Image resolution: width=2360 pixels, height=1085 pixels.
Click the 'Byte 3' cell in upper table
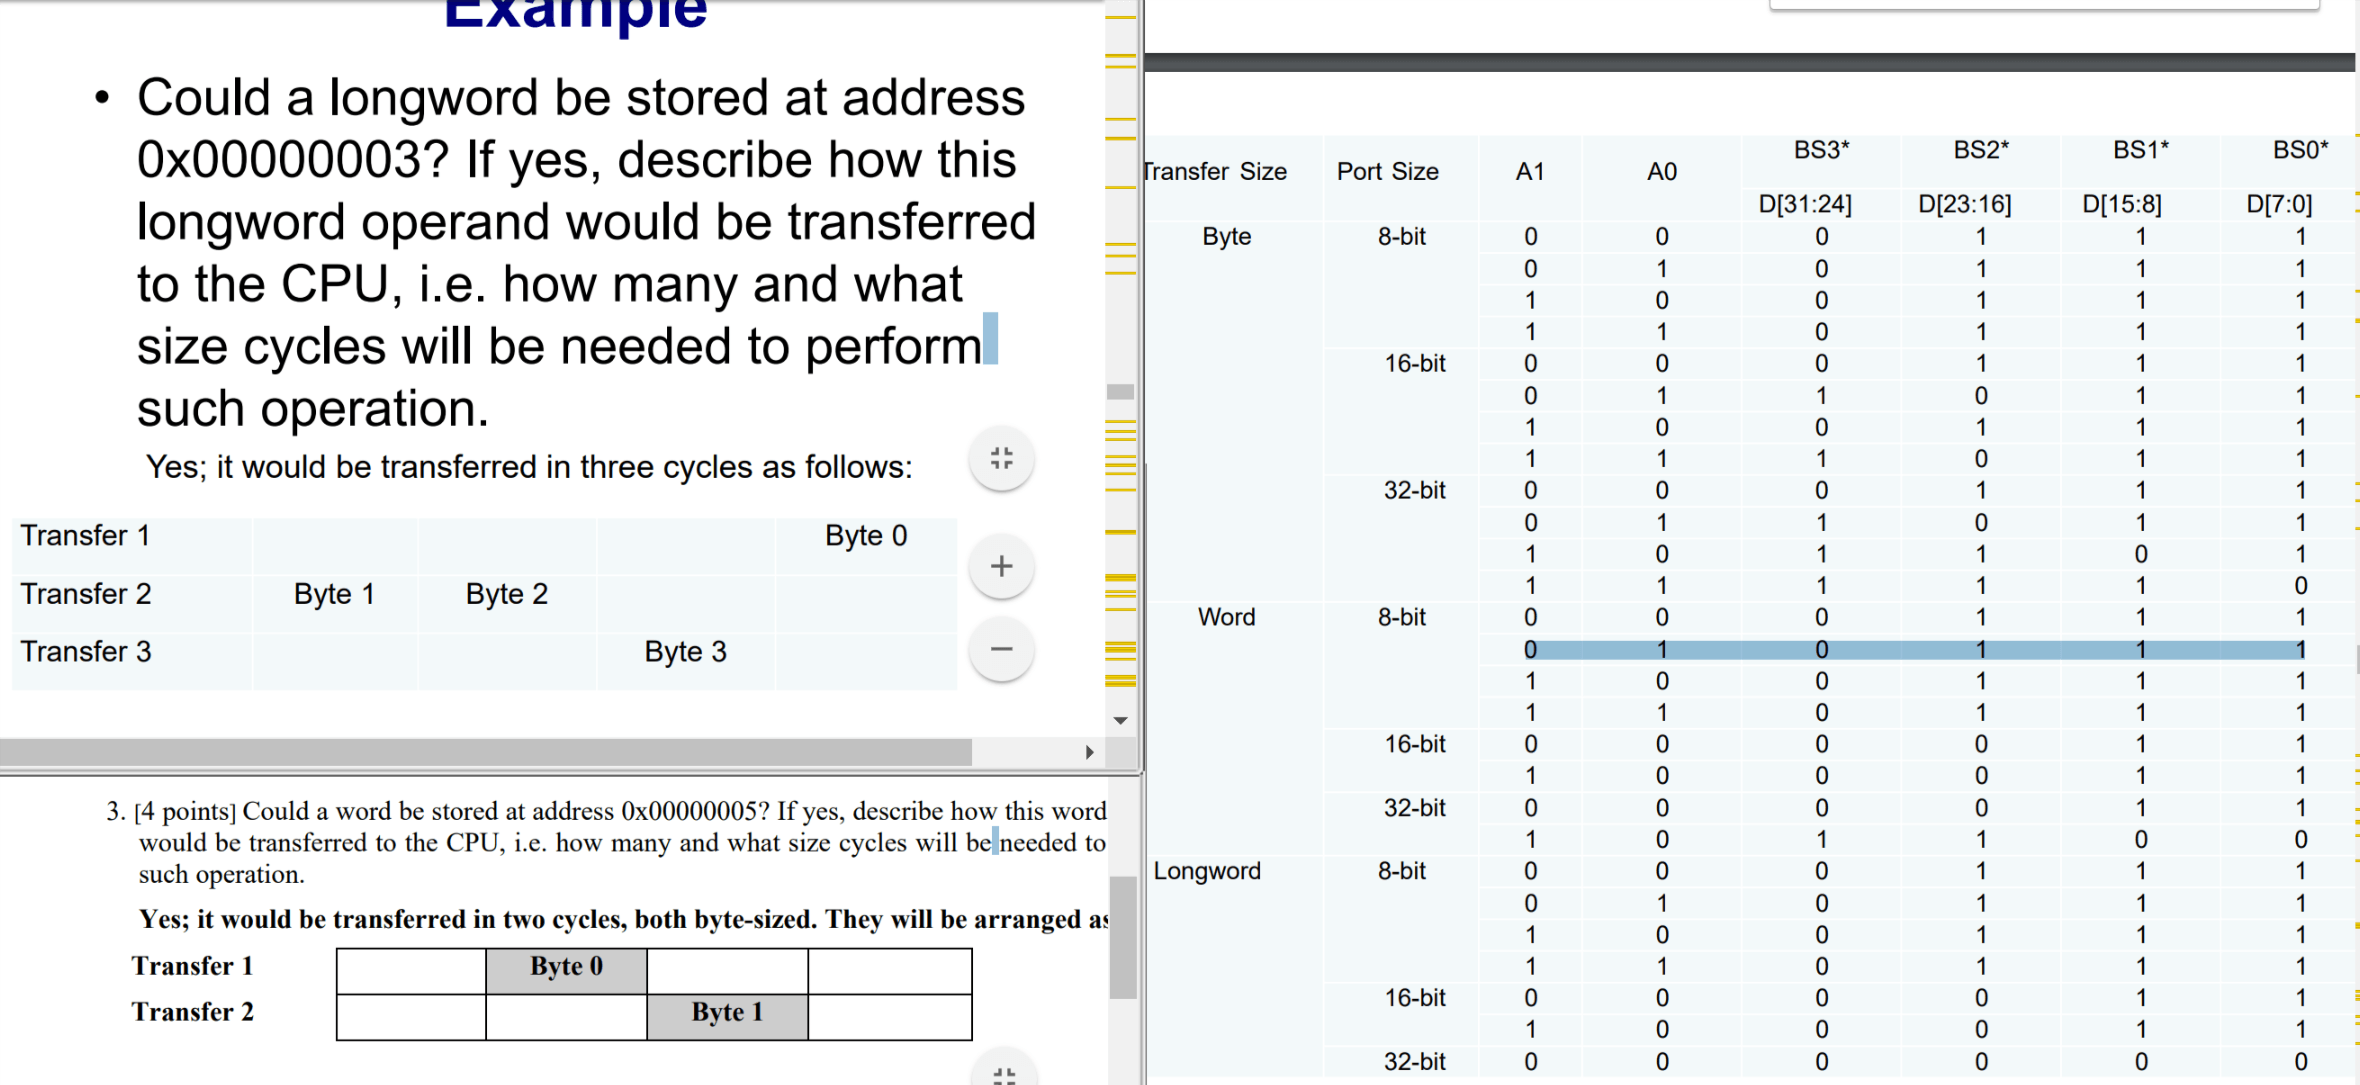(685, 652)
